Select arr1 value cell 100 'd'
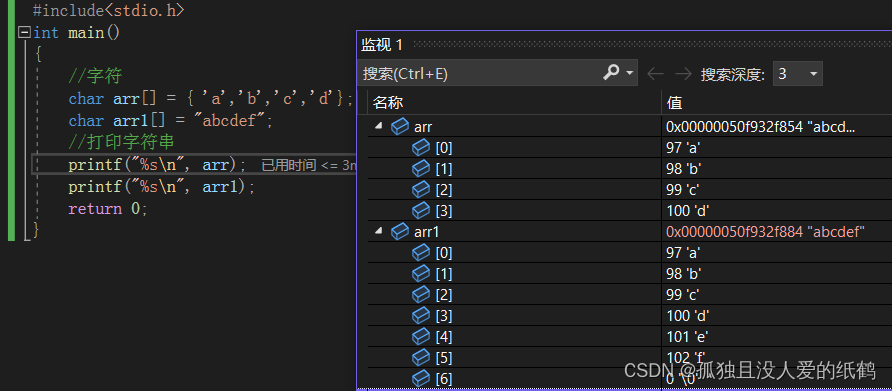The image size is (892, 391). pyautogui.click(x=688, y=316)
